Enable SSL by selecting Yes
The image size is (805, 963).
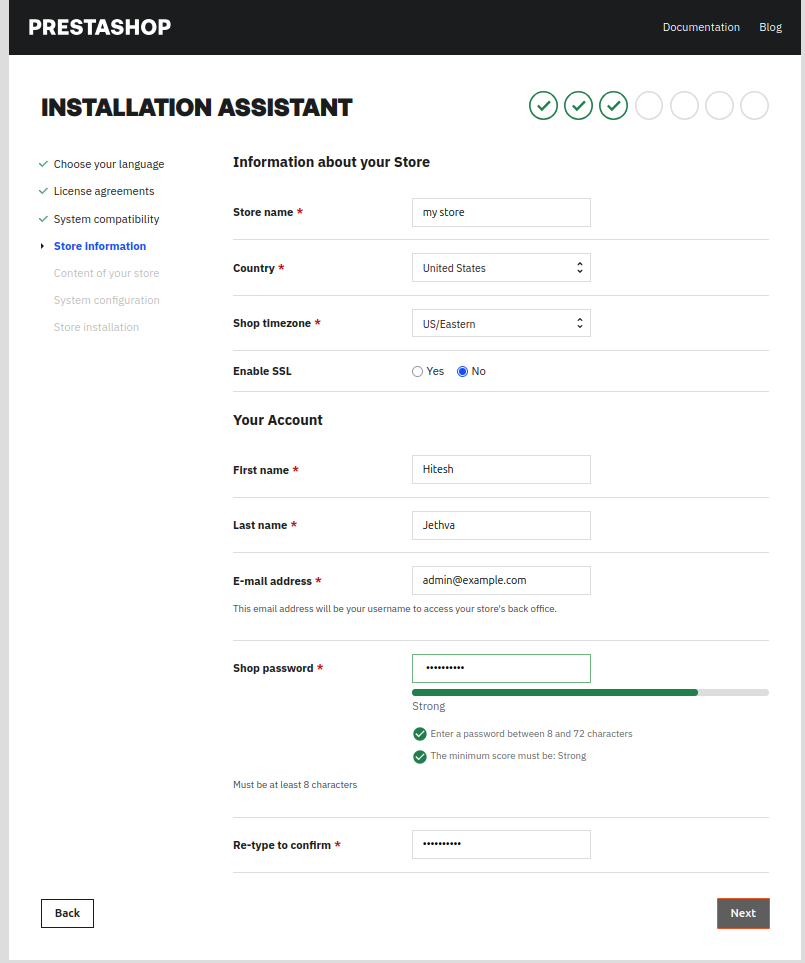coord(418,371)
